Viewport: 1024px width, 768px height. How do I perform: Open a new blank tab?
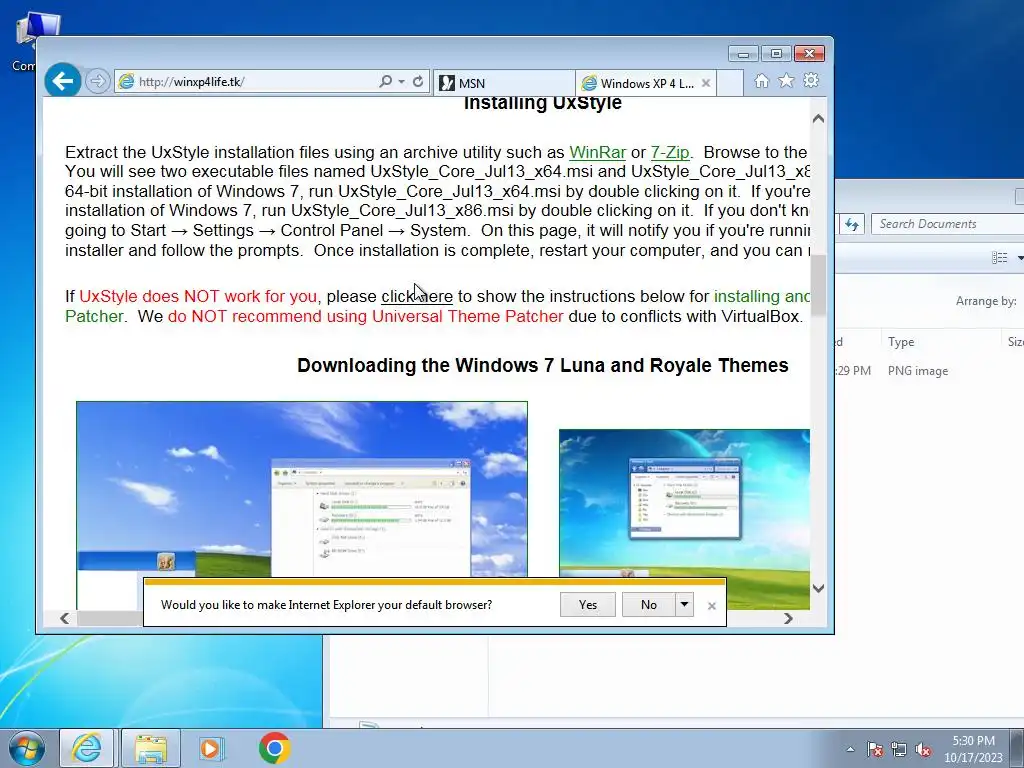[730, 83]
